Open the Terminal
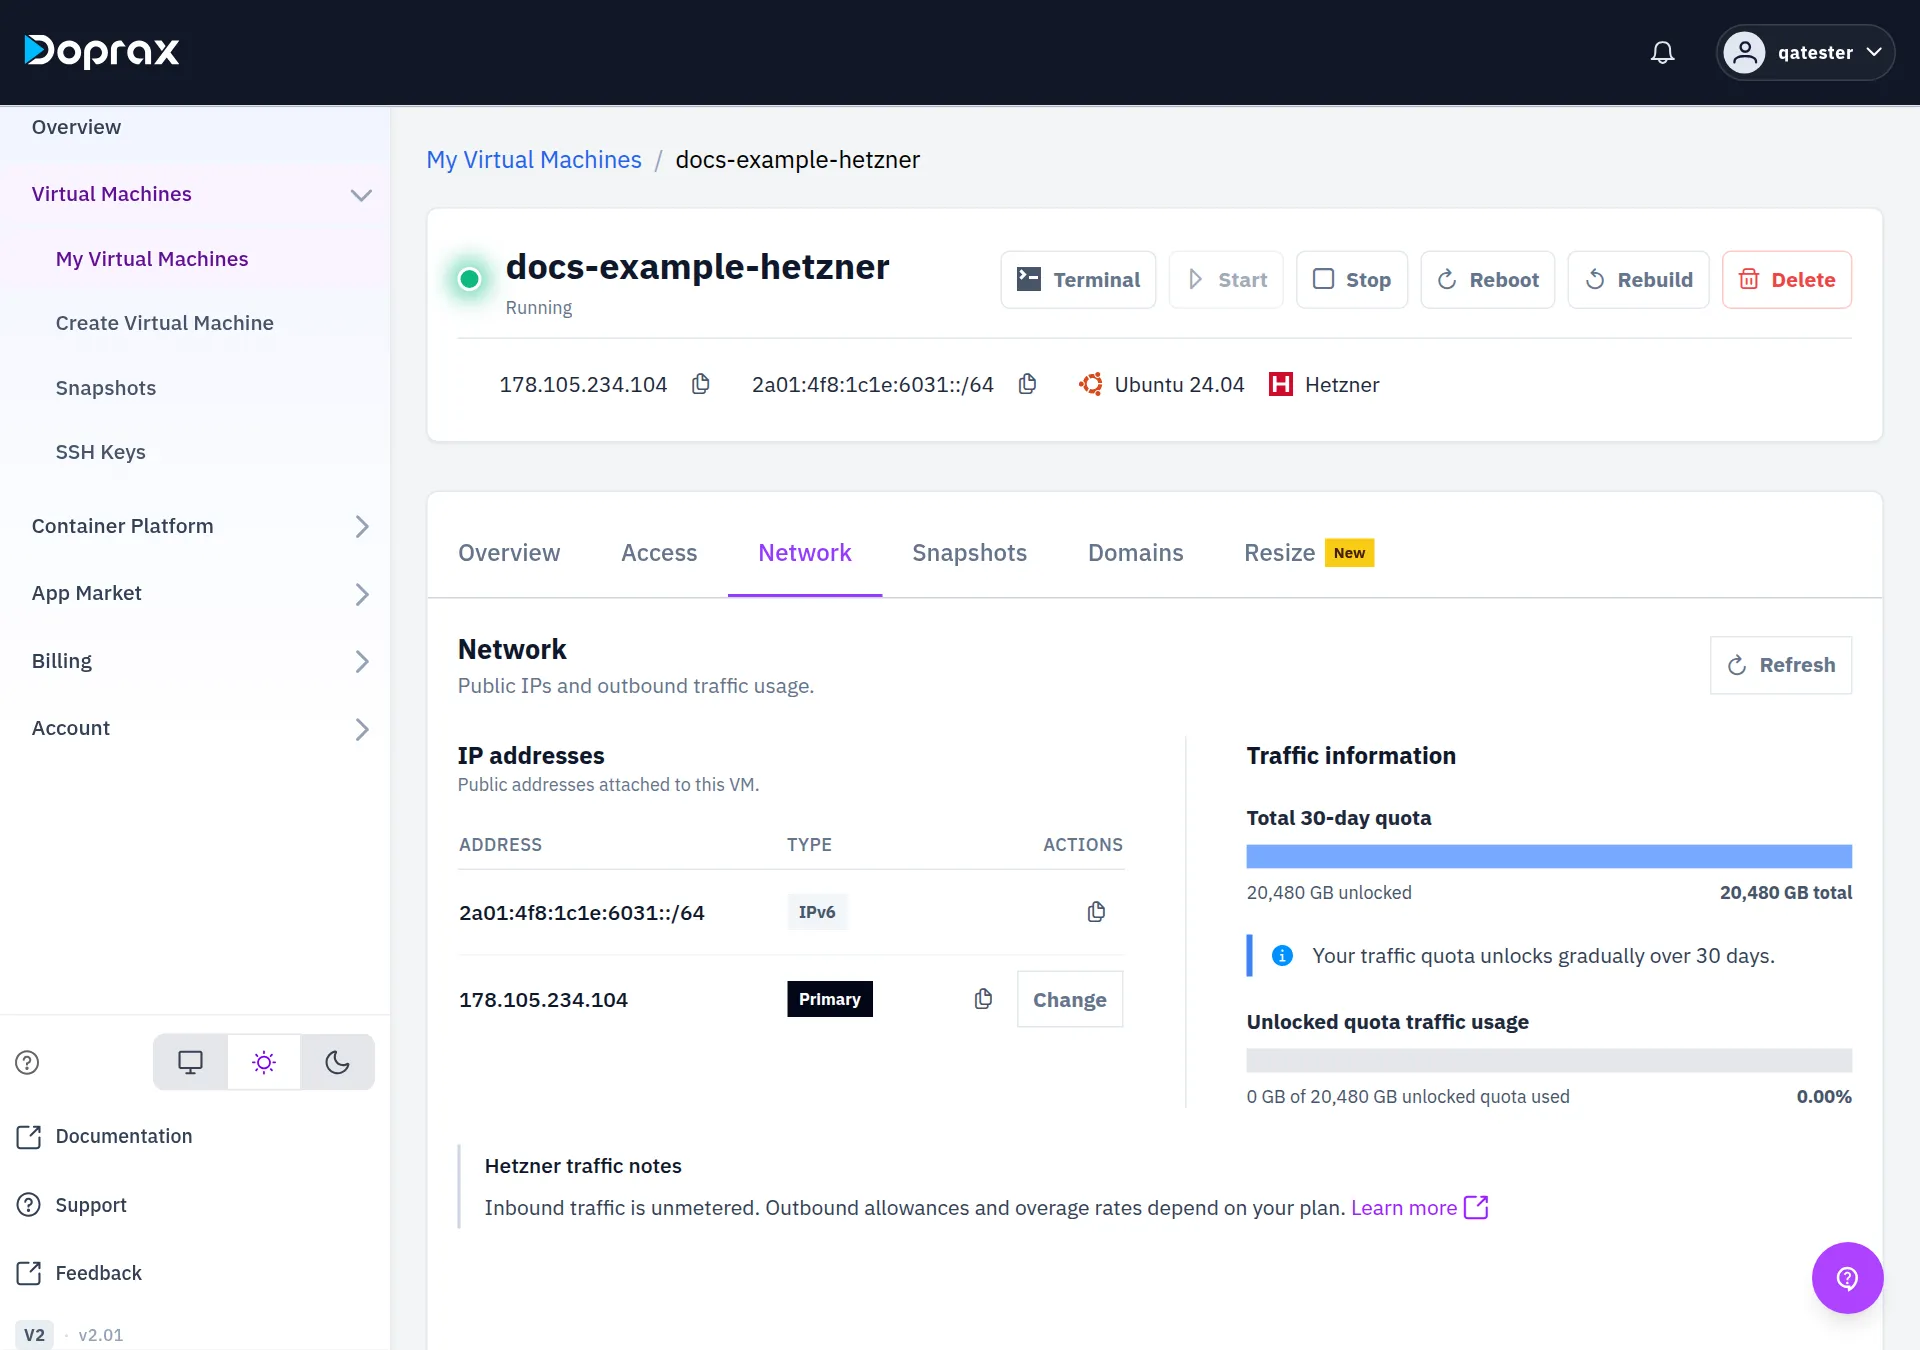Image resolution: width=1920 pixels, height=1350 pixels. tap(1078, 280)
